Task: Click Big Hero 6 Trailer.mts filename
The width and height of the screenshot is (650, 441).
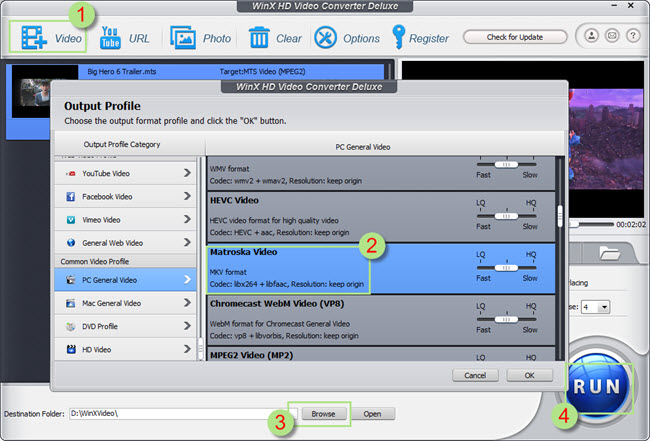Action: (122, 71)
